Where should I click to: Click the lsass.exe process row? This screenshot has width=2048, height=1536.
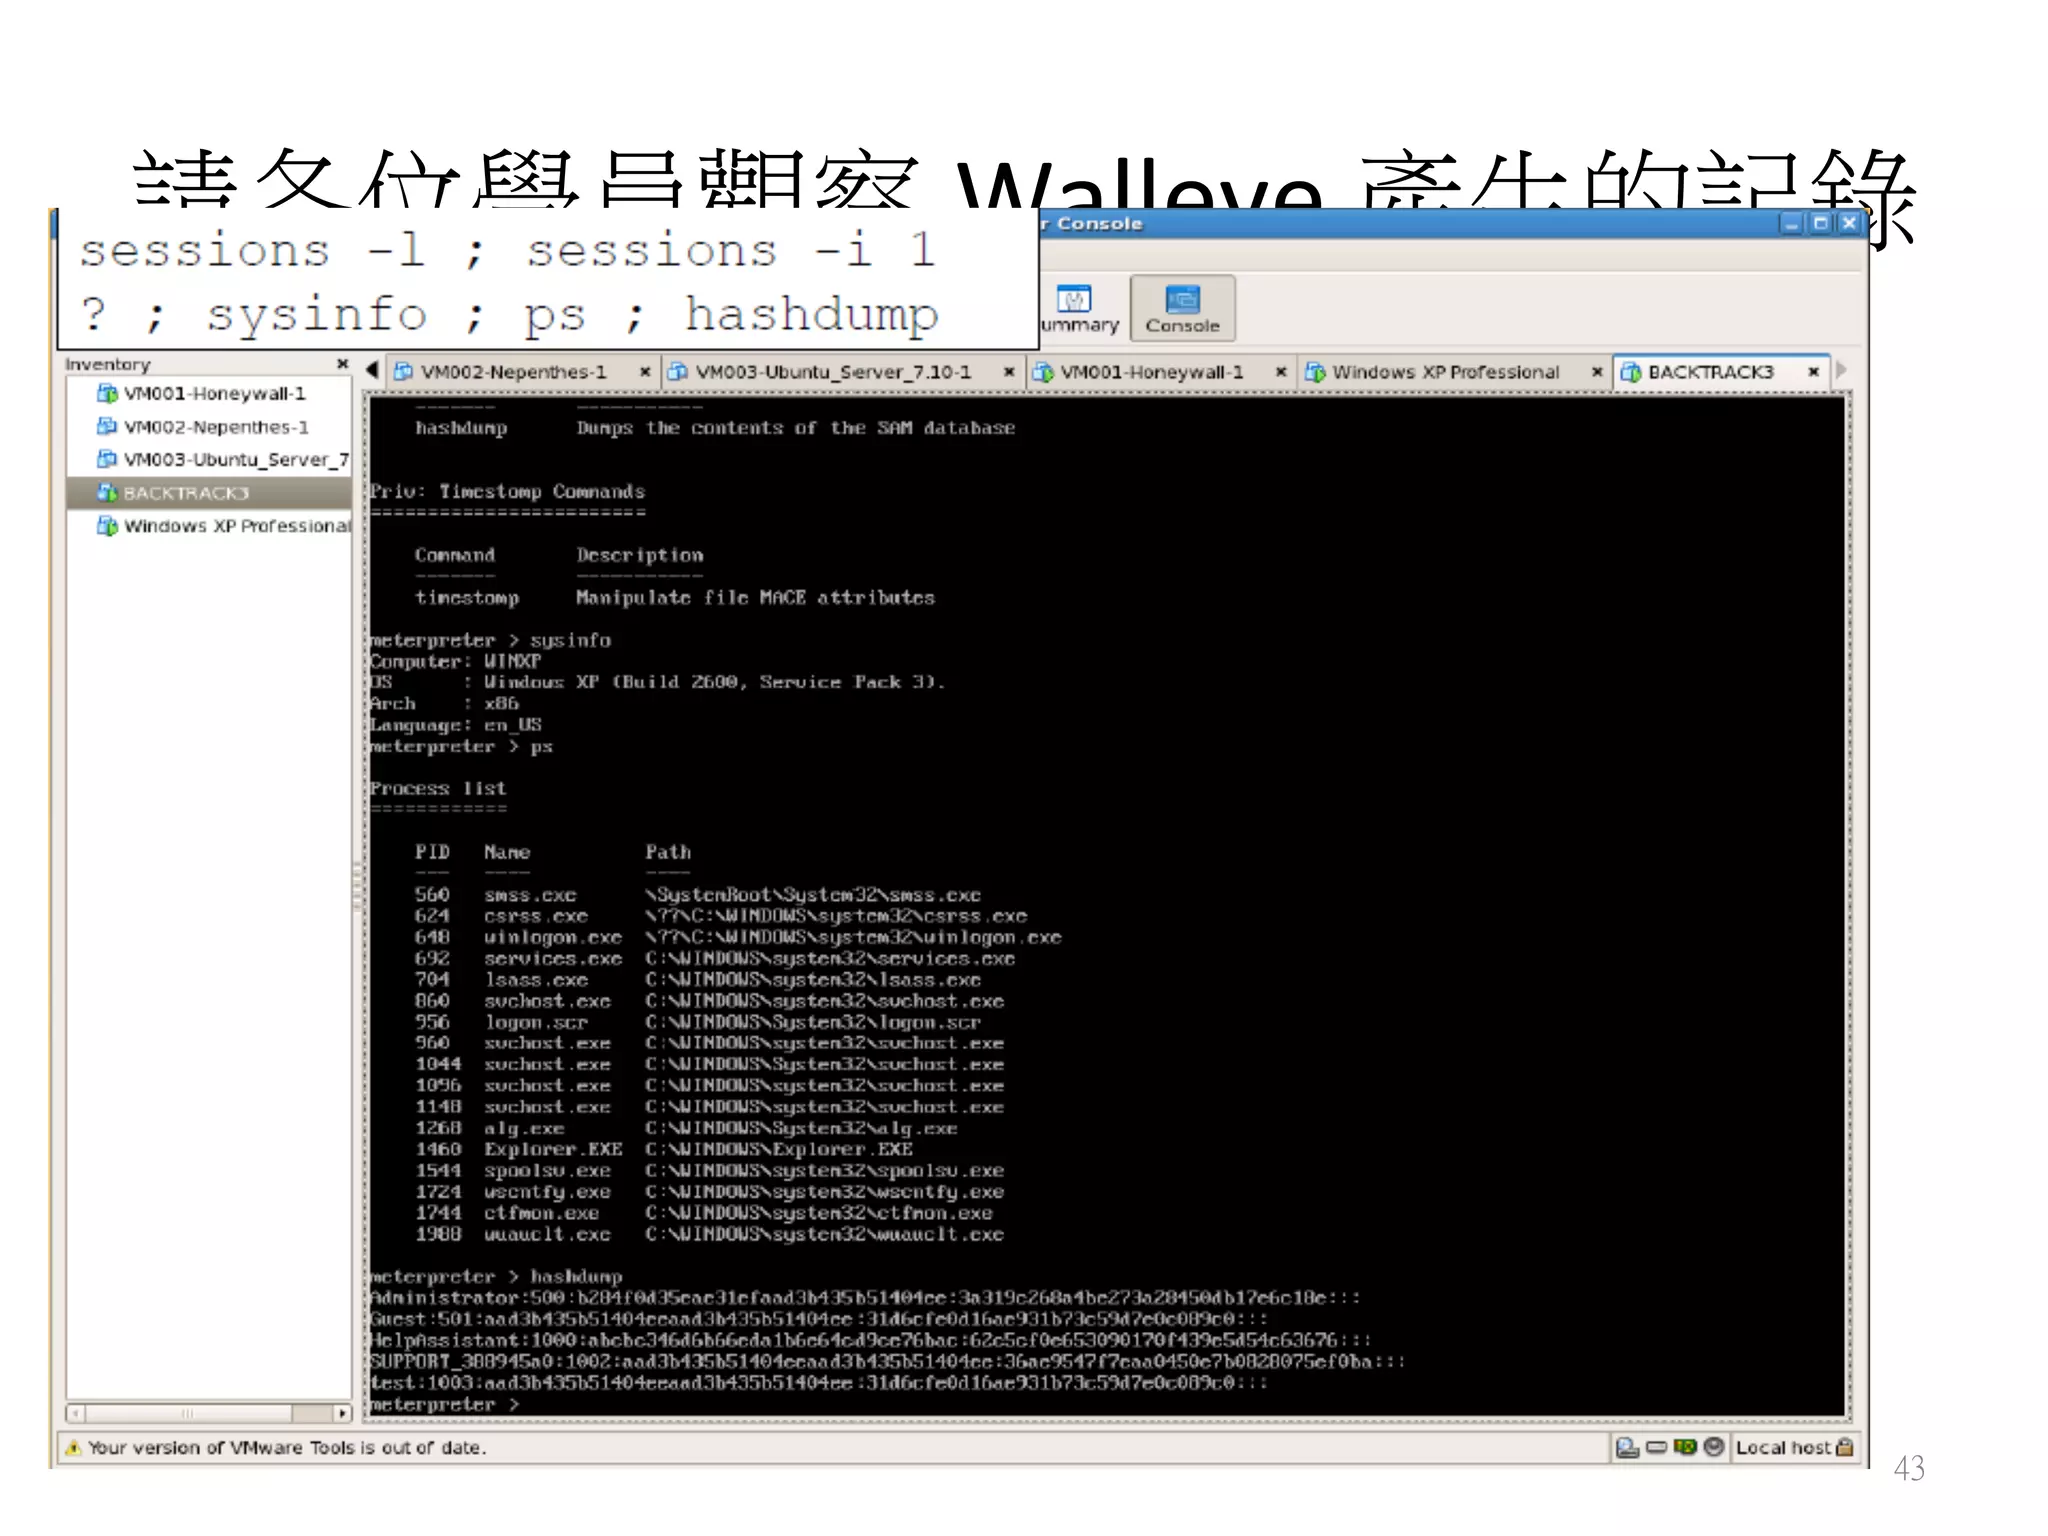click(698, 980)
